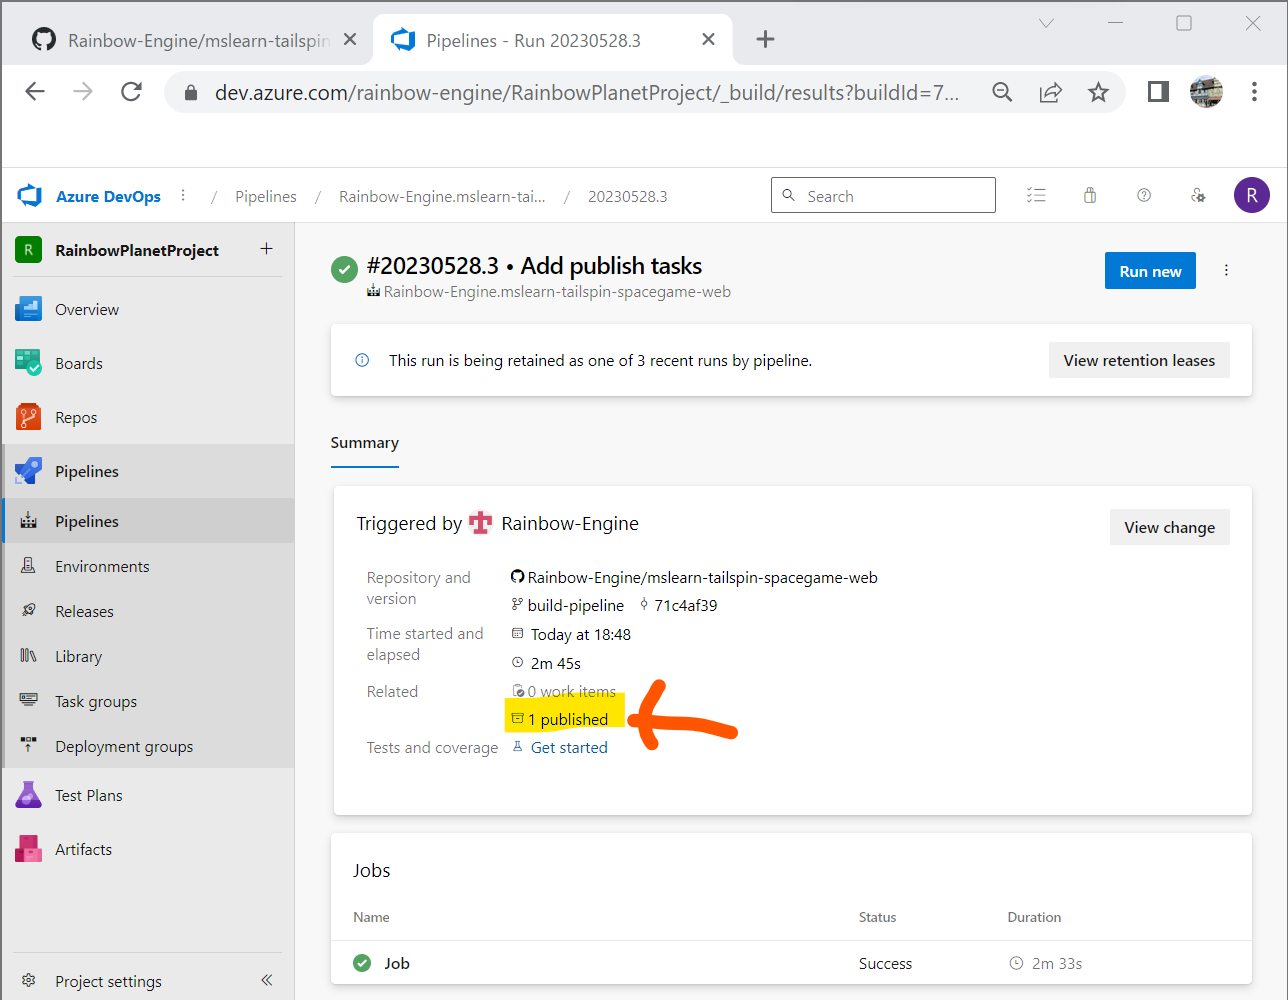Select the Pipelines section in sidebar
This screenshot has height=1000, width=1288.
click(x=148, y=471)
